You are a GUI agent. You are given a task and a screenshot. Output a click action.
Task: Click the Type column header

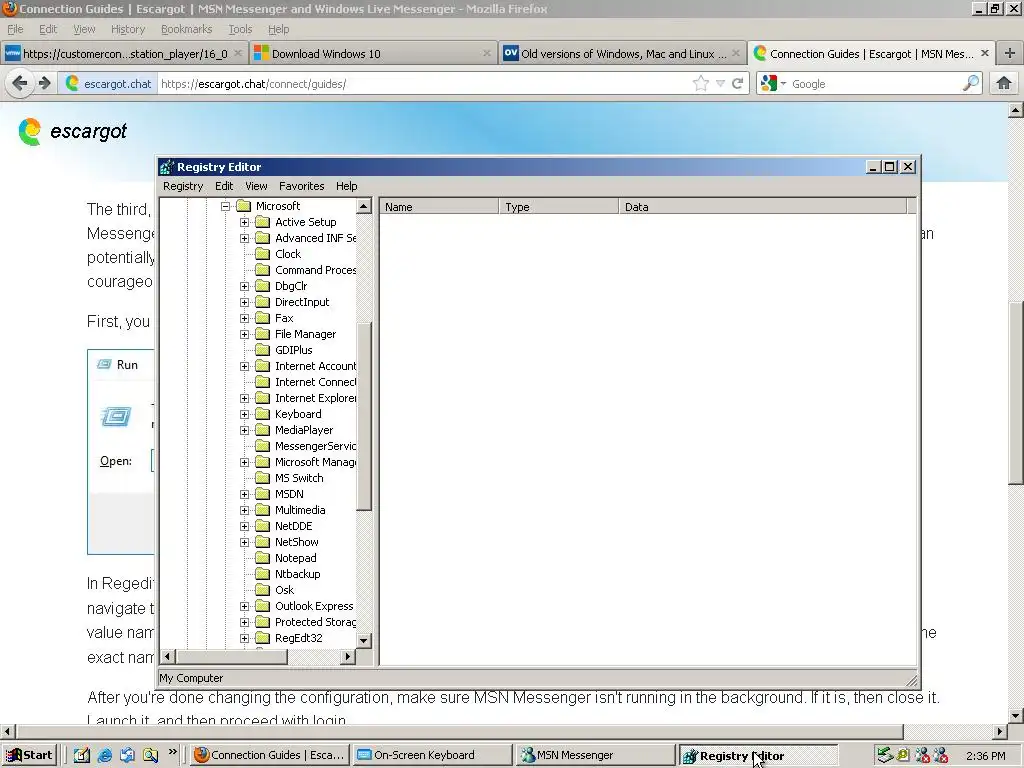coord(558,207)
